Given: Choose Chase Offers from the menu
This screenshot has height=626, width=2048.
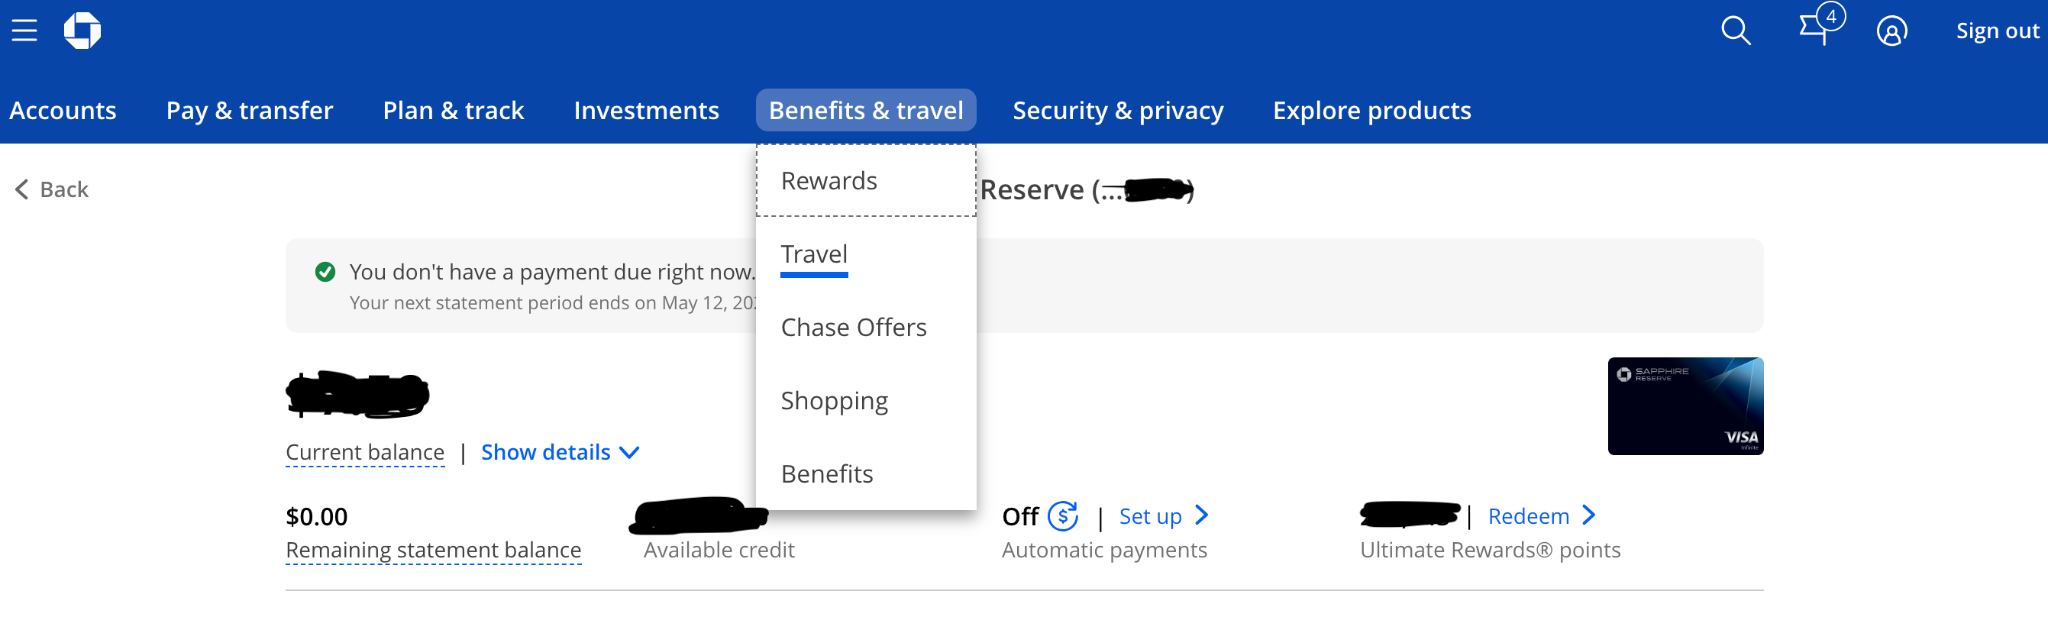Looking at the screenshot, I should pyautogui.click(x=853, y=328).
